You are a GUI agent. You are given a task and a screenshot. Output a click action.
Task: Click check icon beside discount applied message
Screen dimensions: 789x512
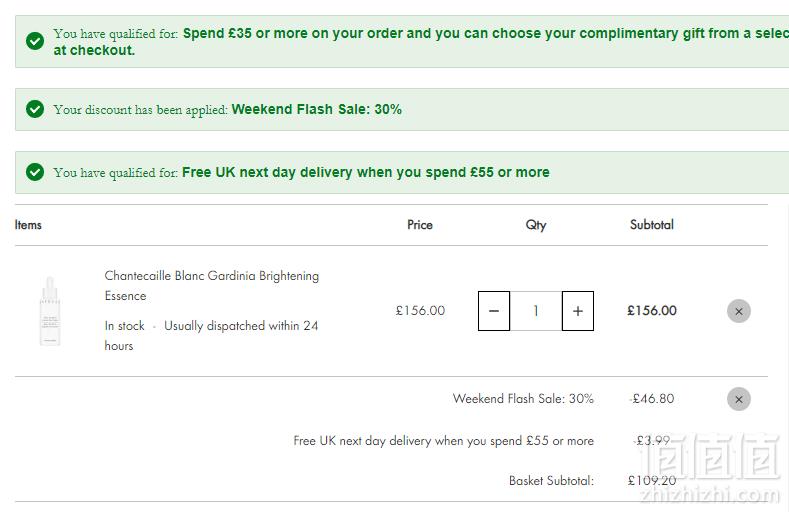(35, 109)
